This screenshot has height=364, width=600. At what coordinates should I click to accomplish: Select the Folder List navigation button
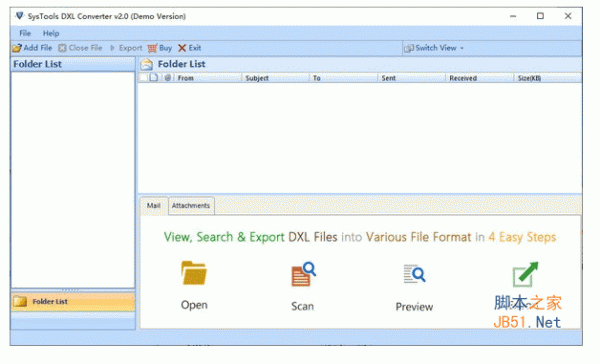point(73,302)
